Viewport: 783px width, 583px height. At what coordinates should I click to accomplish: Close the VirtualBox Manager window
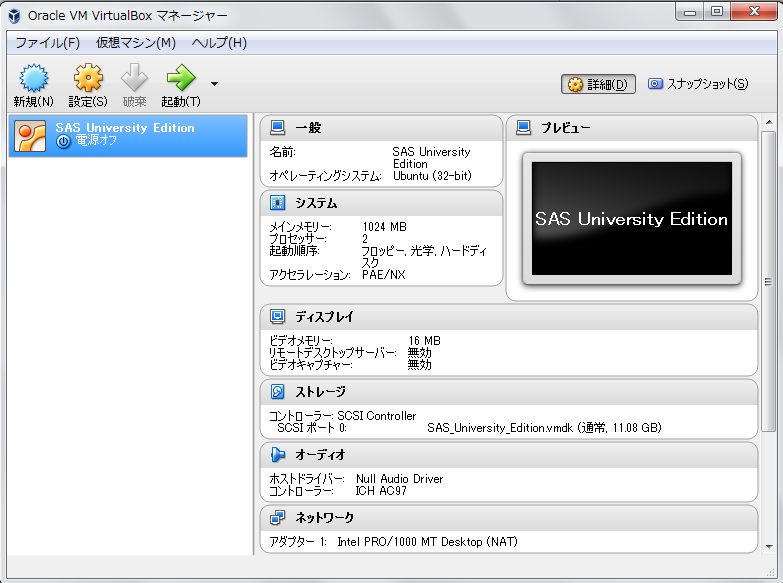tap(754, 12)
